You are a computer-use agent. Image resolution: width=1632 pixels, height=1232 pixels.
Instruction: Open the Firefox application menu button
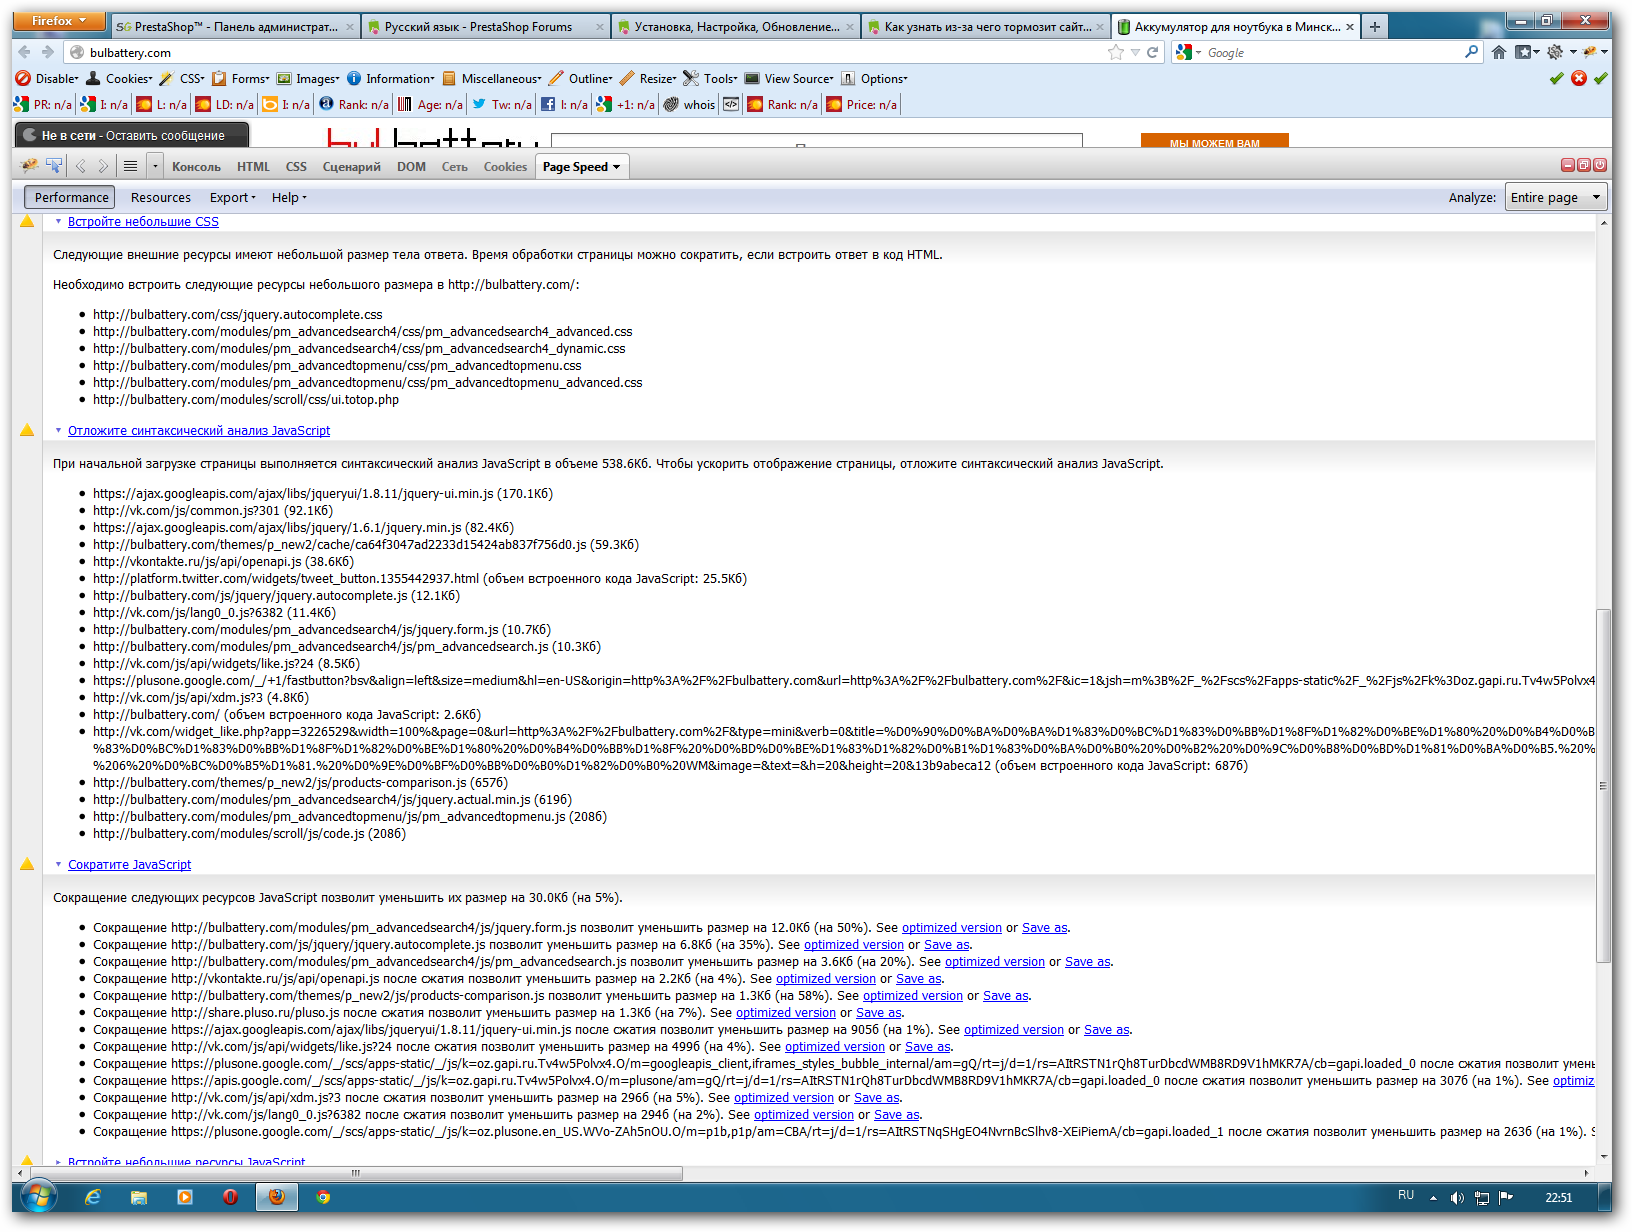60,21
